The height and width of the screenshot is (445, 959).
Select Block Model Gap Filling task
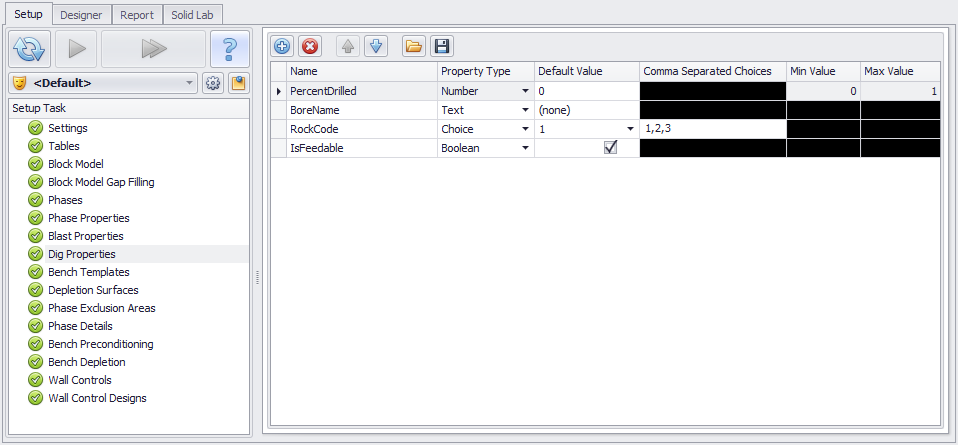[102, 182]
